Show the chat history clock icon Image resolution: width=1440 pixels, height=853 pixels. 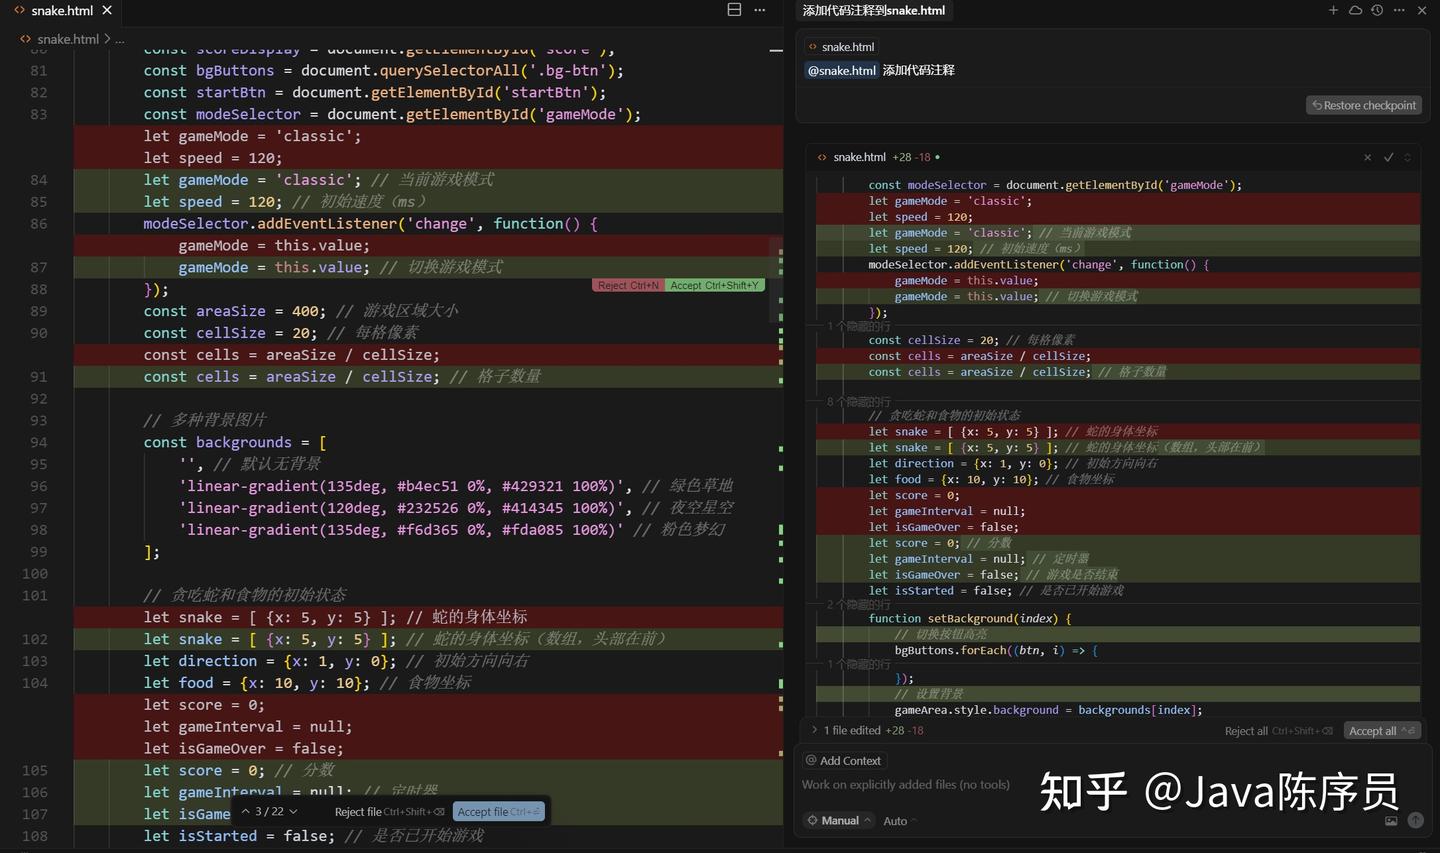click(1377, 10)
